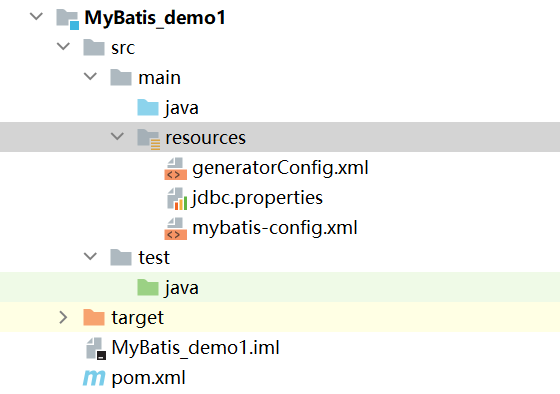Collapse the src folder chevron
Screen dimensions: 560x394
click(63, 46)
